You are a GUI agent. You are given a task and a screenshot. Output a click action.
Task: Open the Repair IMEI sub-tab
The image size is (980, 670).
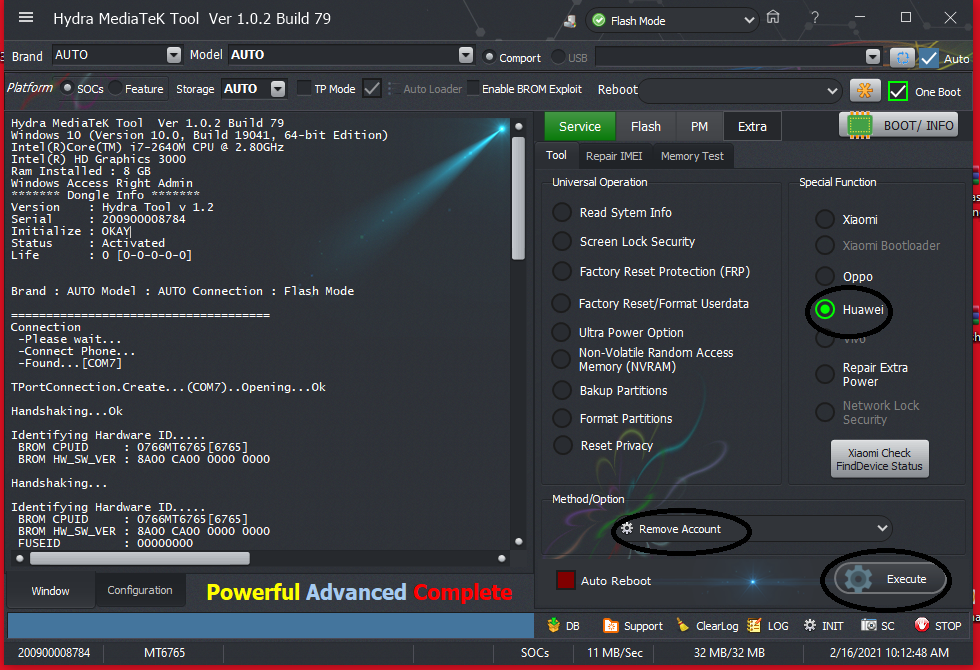pyautogui.click(x=614, y=156)
